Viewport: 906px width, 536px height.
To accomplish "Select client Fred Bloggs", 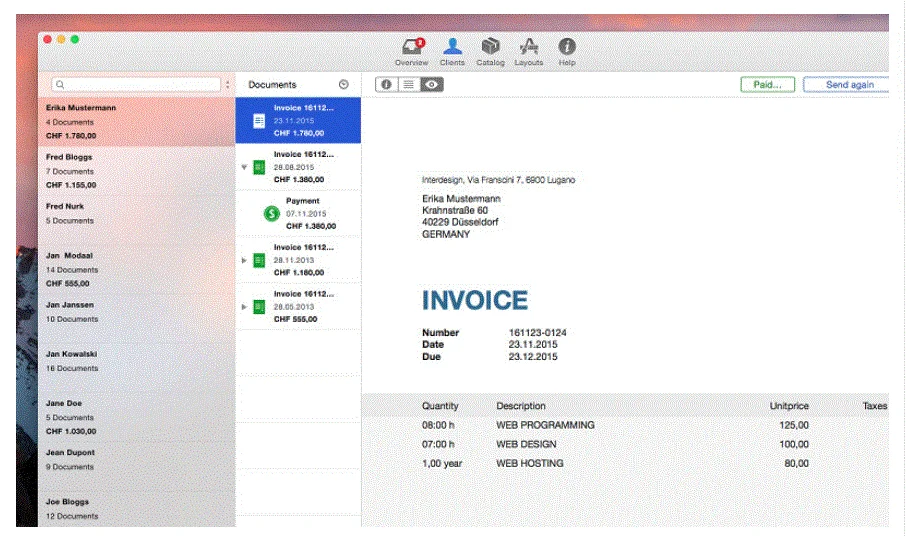I will (137, 171).
